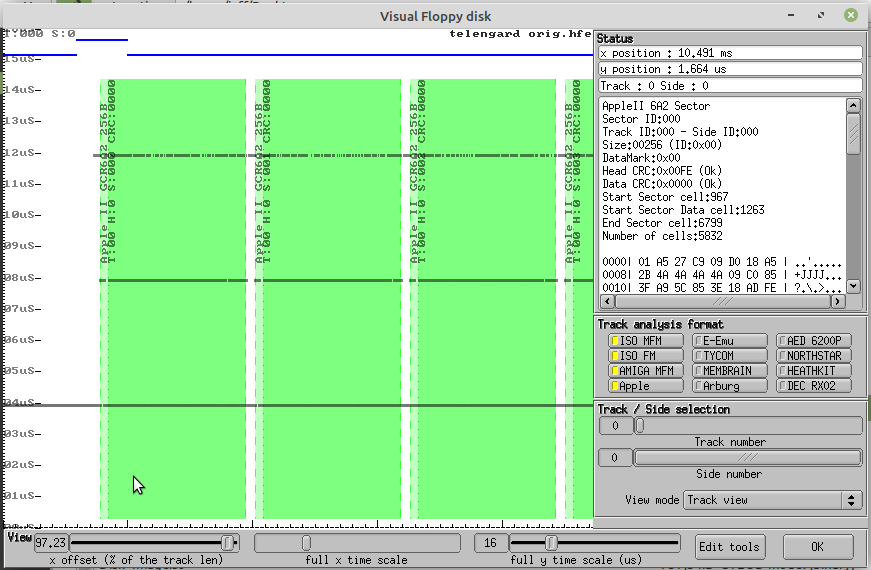Enable MEMBRAIN track analysis

tap(729, 371)
